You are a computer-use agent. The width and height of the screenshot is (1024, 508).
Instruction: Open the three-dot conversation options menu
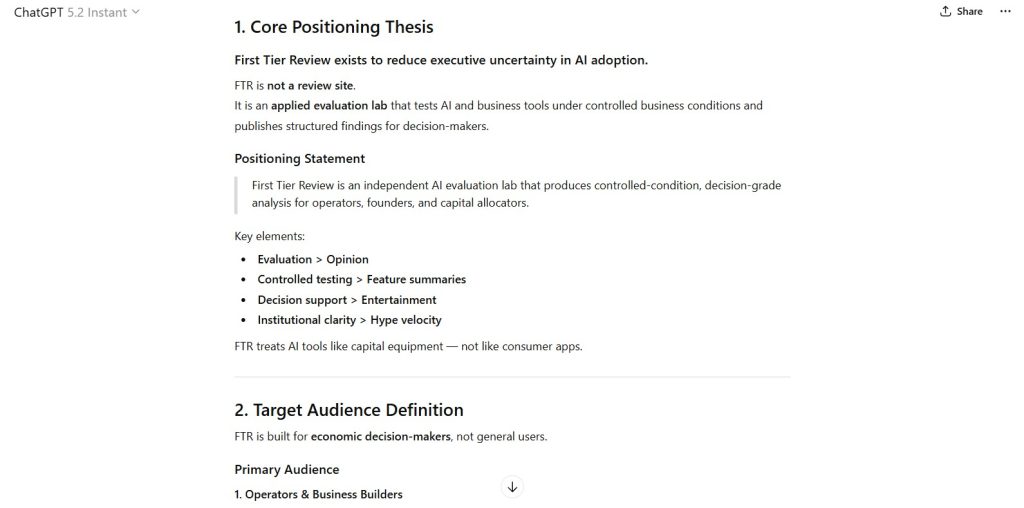pyautogui.click(x=1005, y=12)
